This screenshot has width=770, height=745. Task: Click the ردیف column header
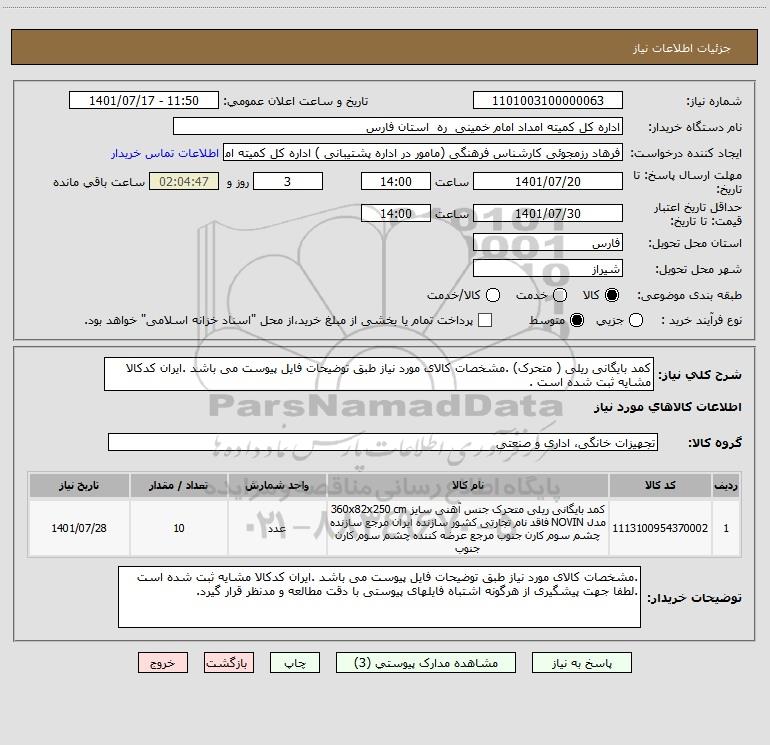tap(726, 485)
